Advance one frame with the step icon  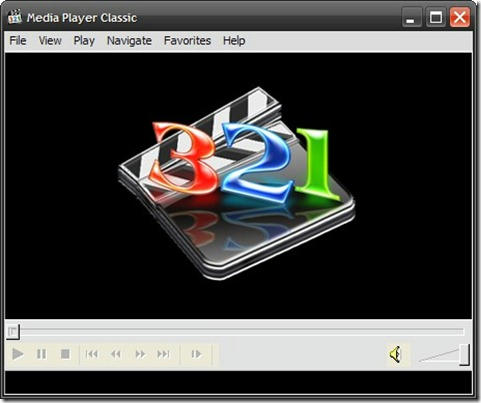click(196, 354)
